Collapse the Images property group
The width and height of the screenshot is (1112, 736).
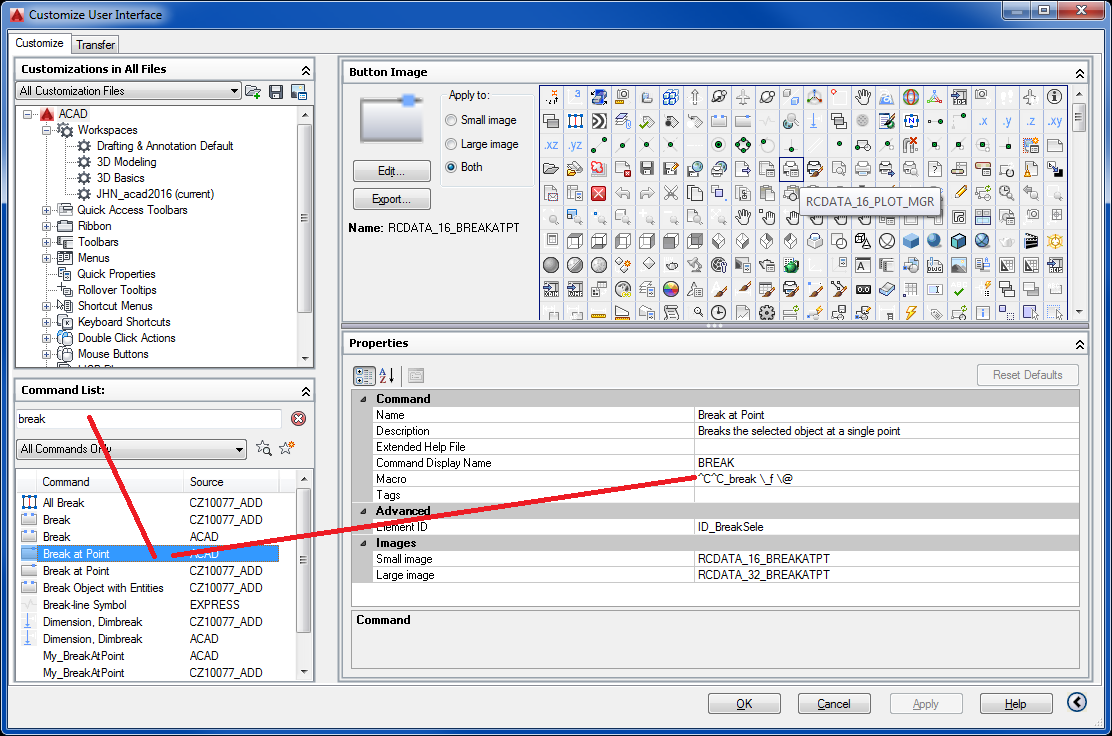[363, 544]
